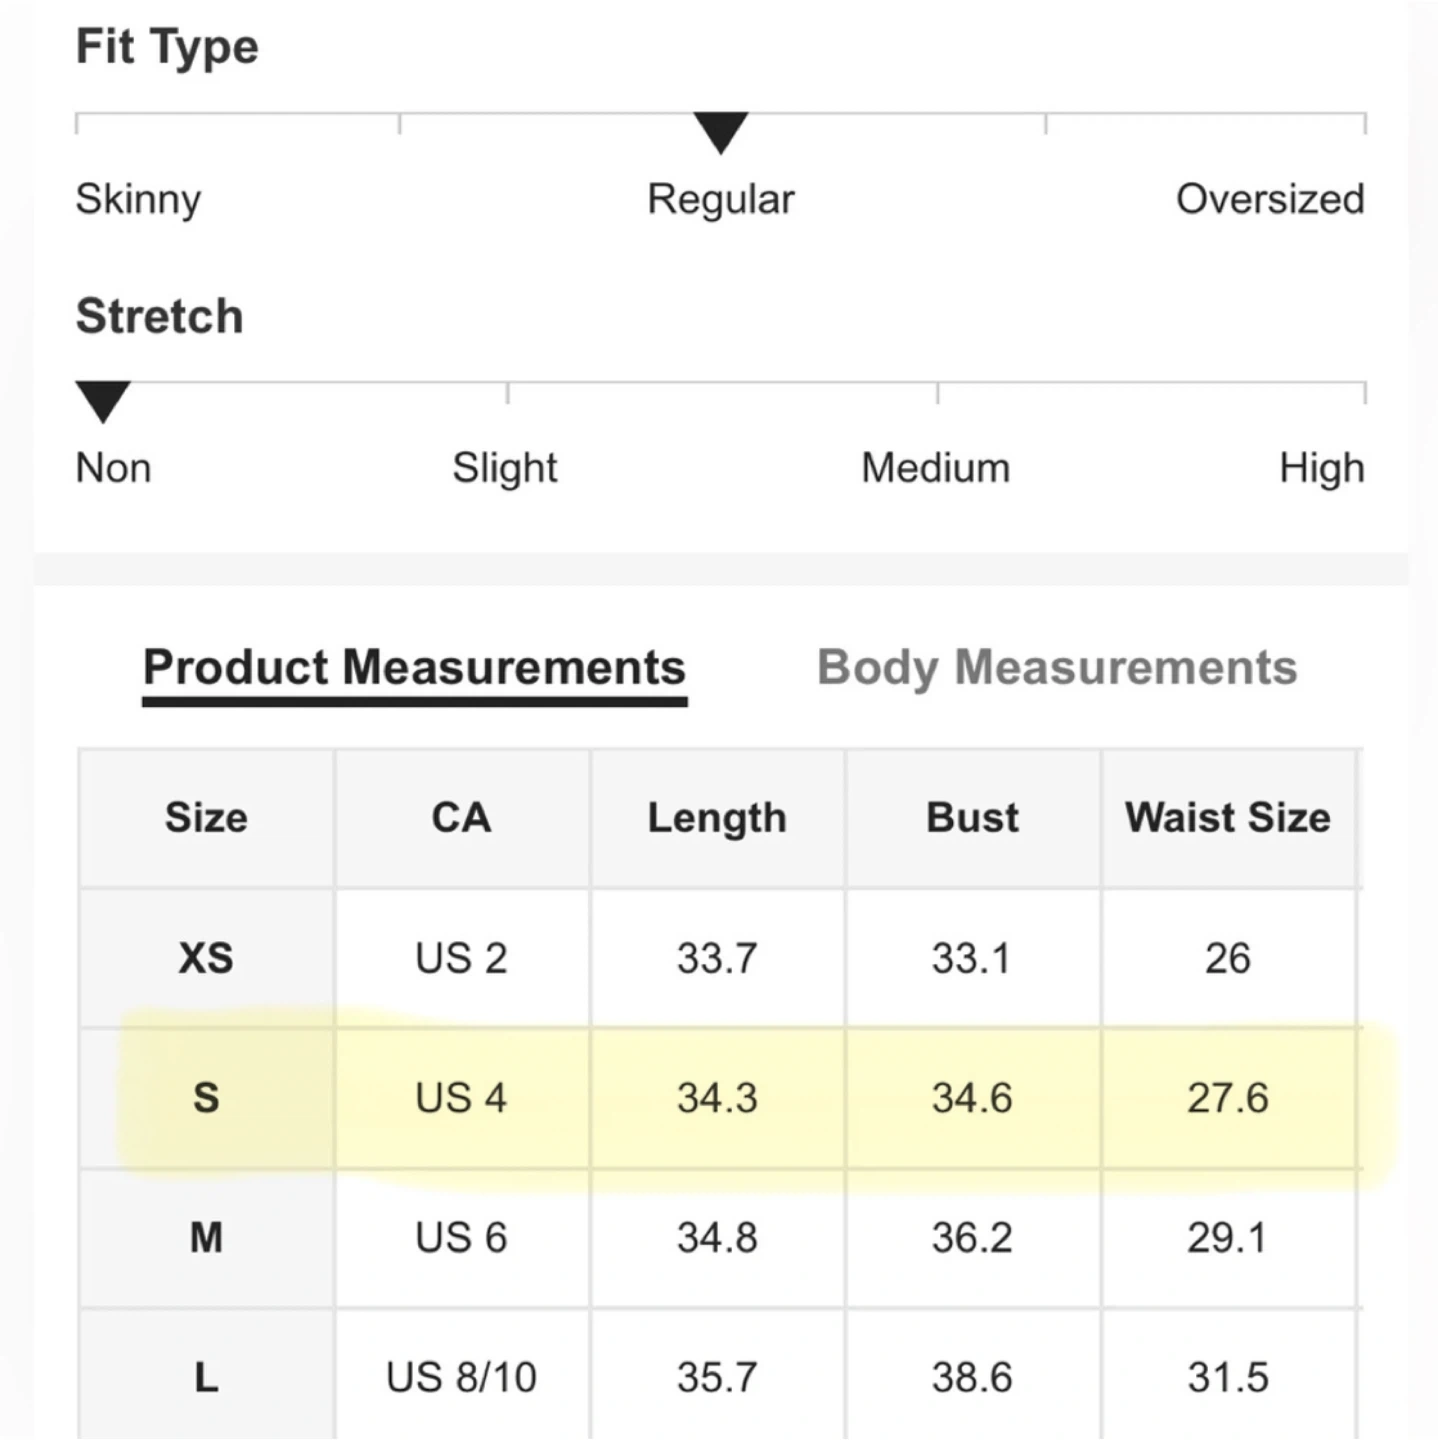Click the Slight stretch label
This screenshot has width=1438, height=1440.
click(x=504, y=468)
